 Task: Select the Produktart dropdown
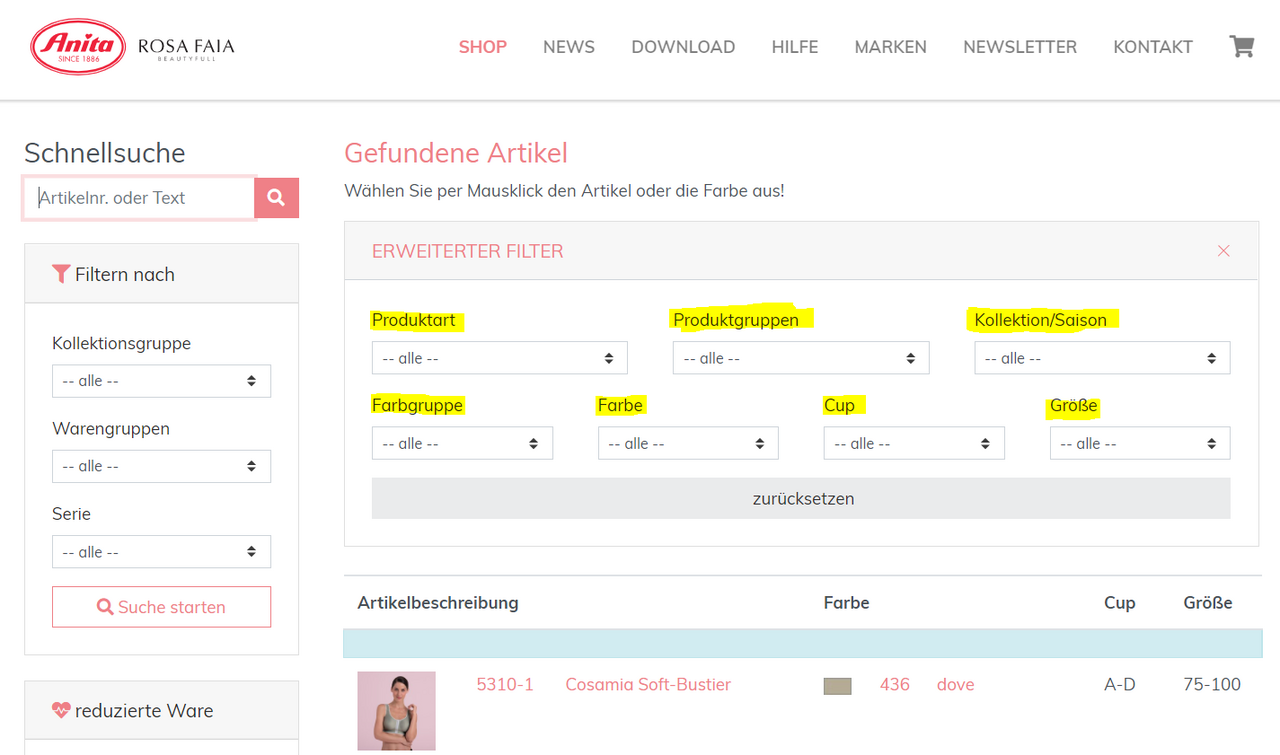499,358
